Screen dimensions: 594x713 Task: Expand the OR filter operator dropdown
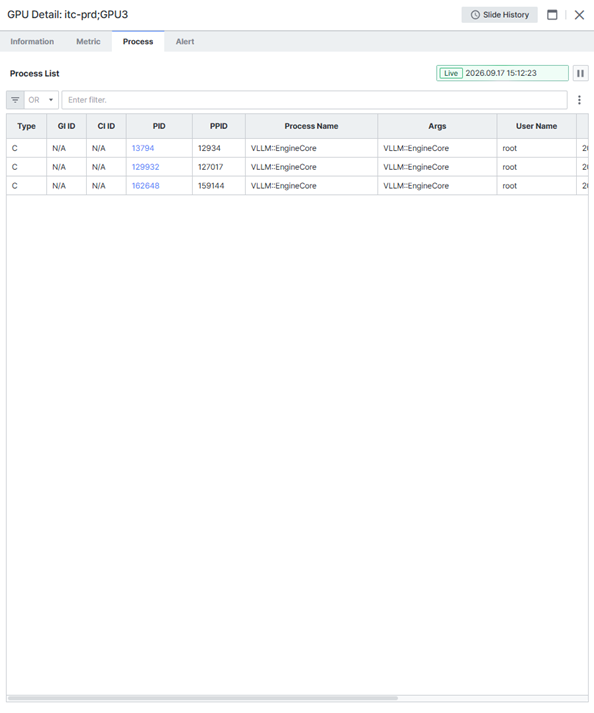[x=41, y=100]
